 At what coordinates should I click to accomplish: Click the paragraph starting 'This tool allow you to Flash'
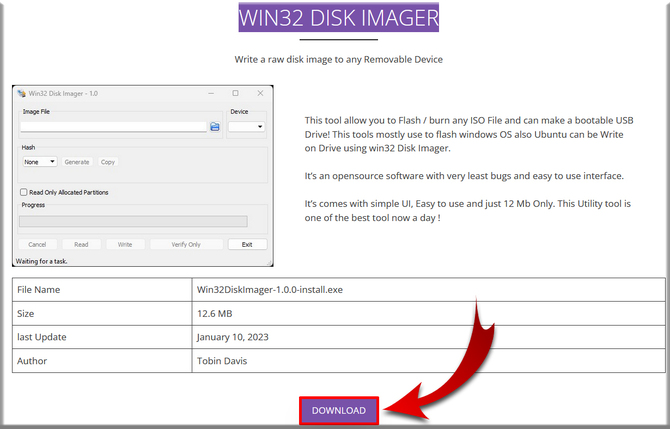pos(469,134)
